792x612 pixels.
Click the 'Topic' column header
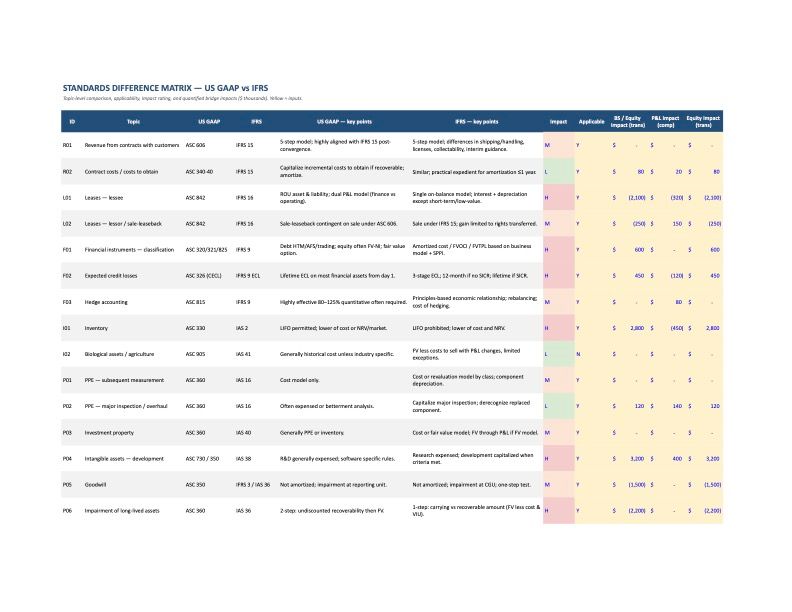pyautogui.click(x=133, y=122)
